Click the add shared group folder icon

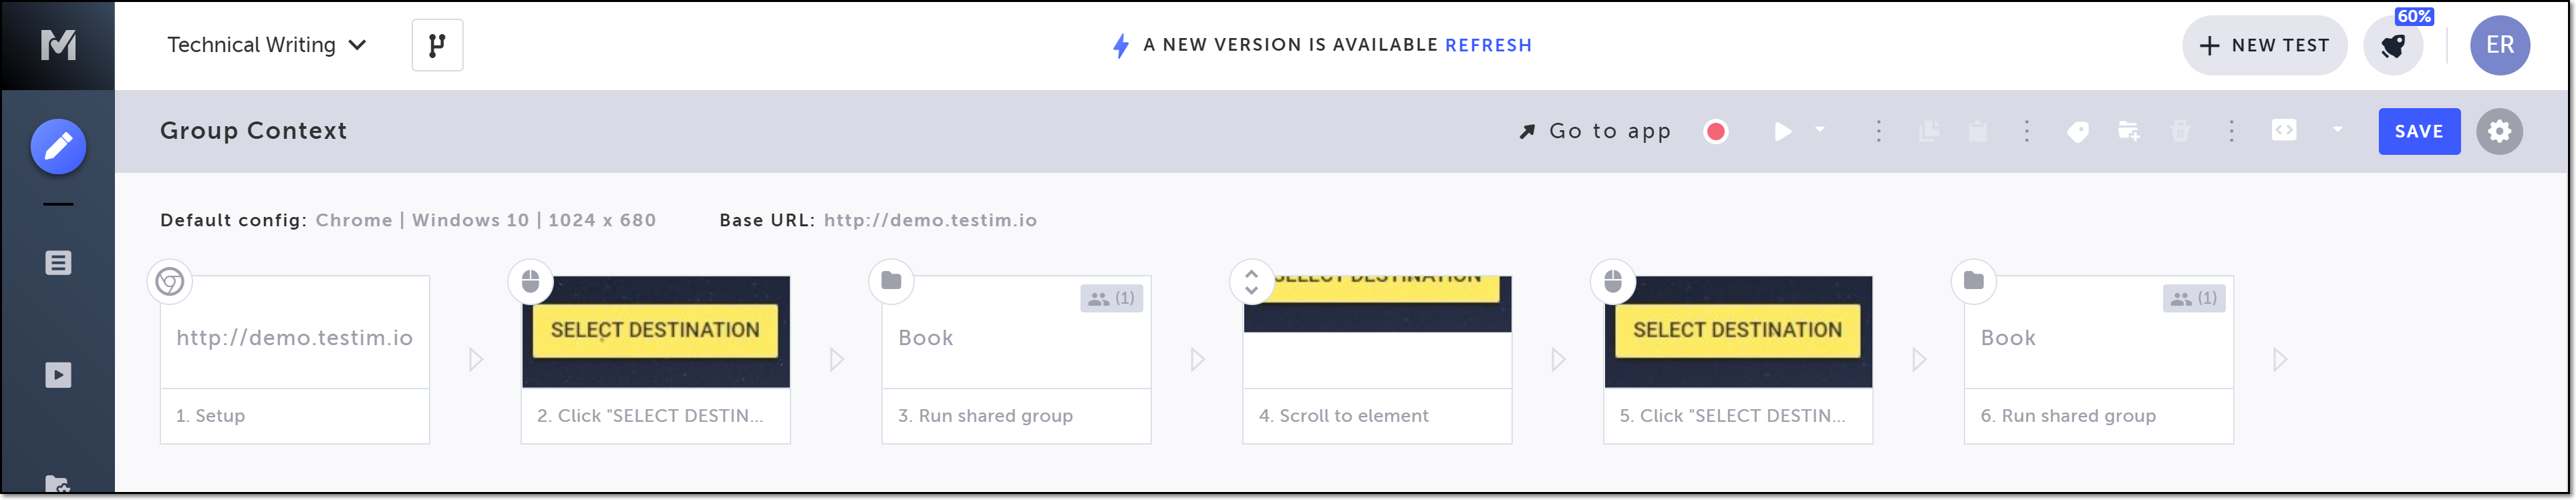pyautogui.click(x=2129, y=132)
